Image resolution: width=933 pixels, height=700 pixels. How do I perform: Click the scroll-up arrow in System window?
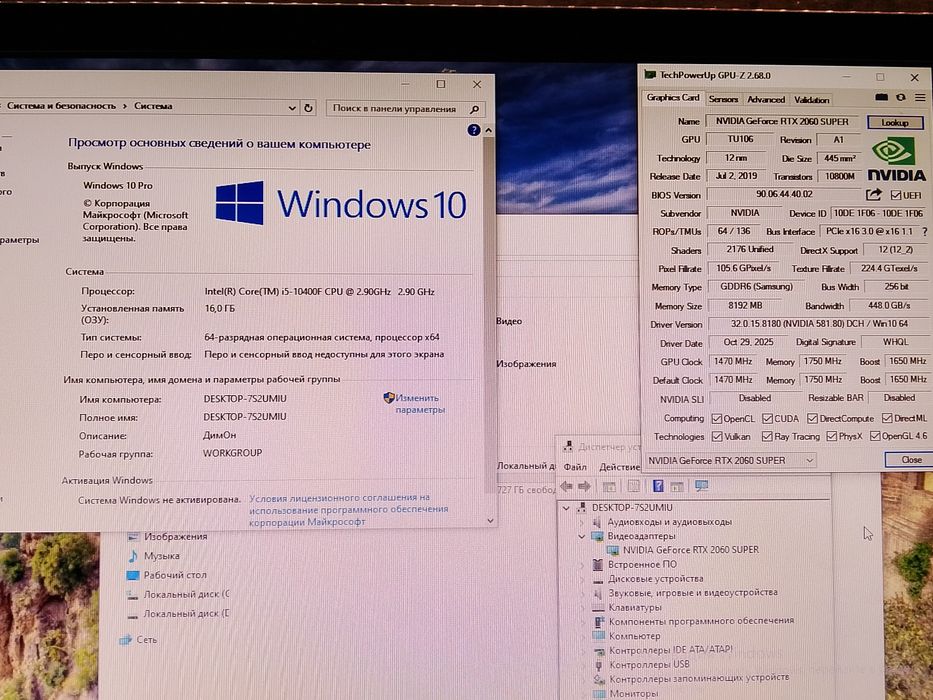(489, 130)
